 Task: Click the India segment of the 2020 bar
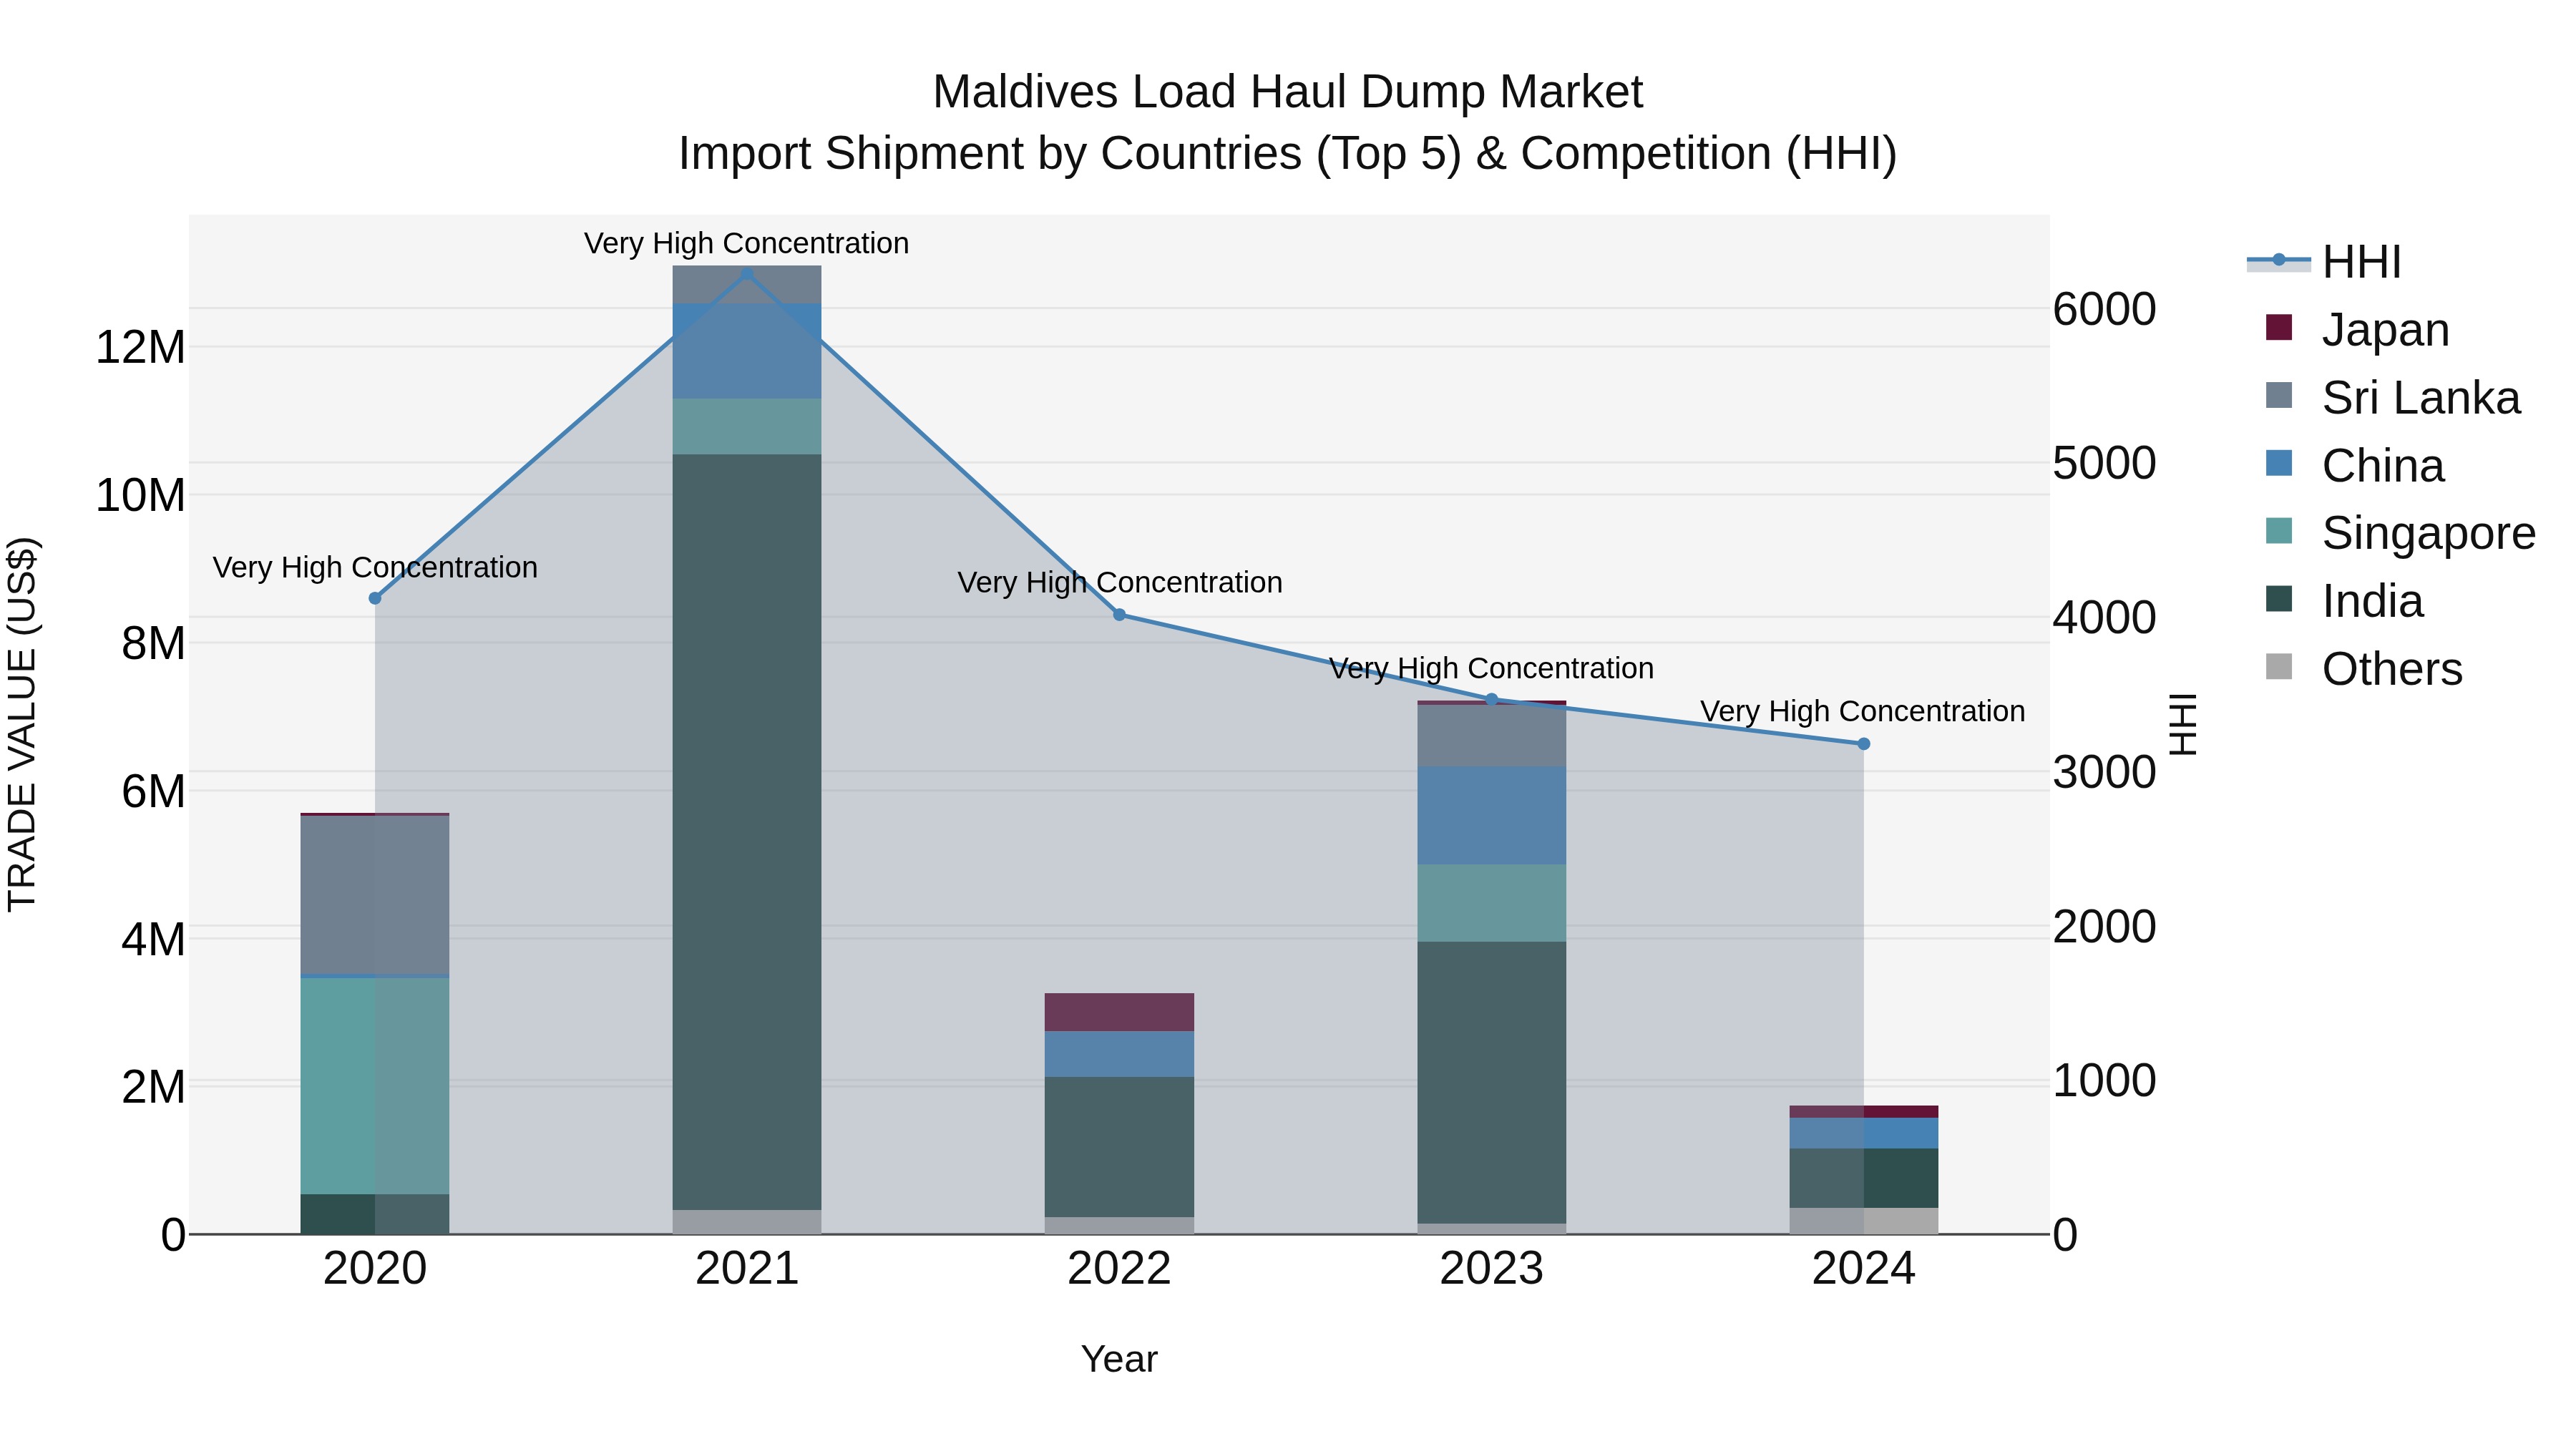(375, 1214)
